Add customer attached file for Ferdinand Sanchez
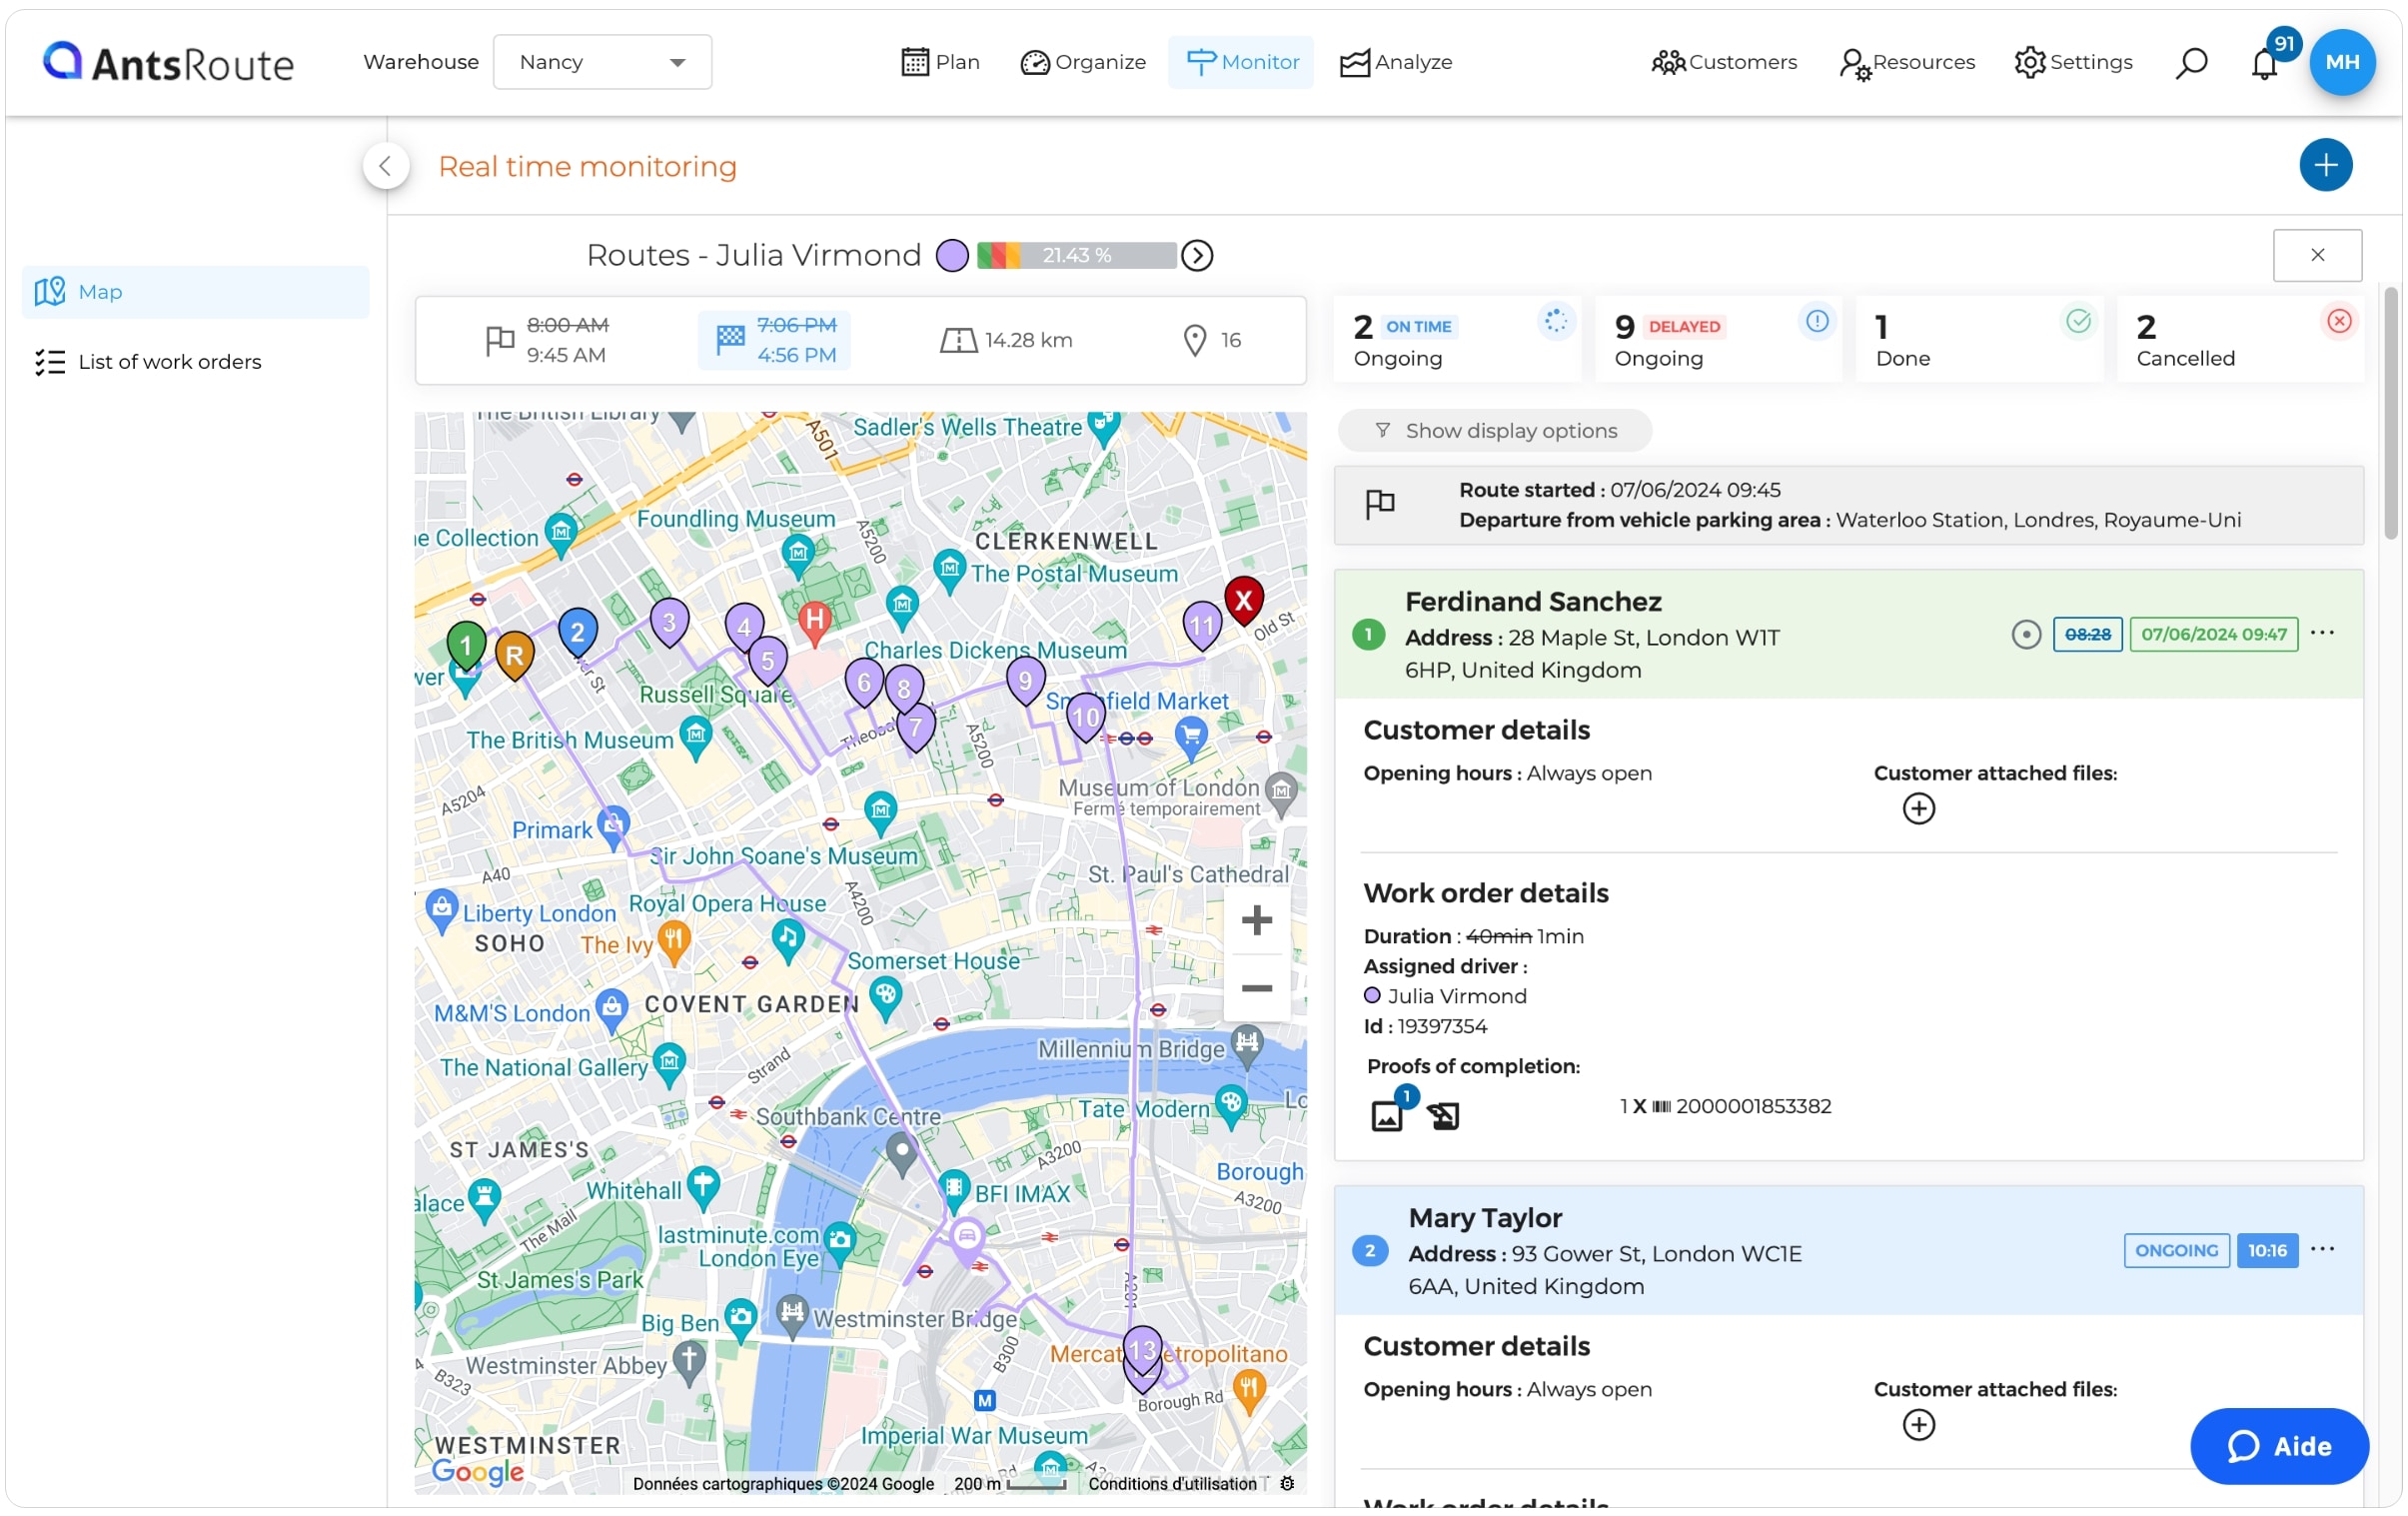The width and height of the screenshot is (2408, 1516). click(1917, 808)
